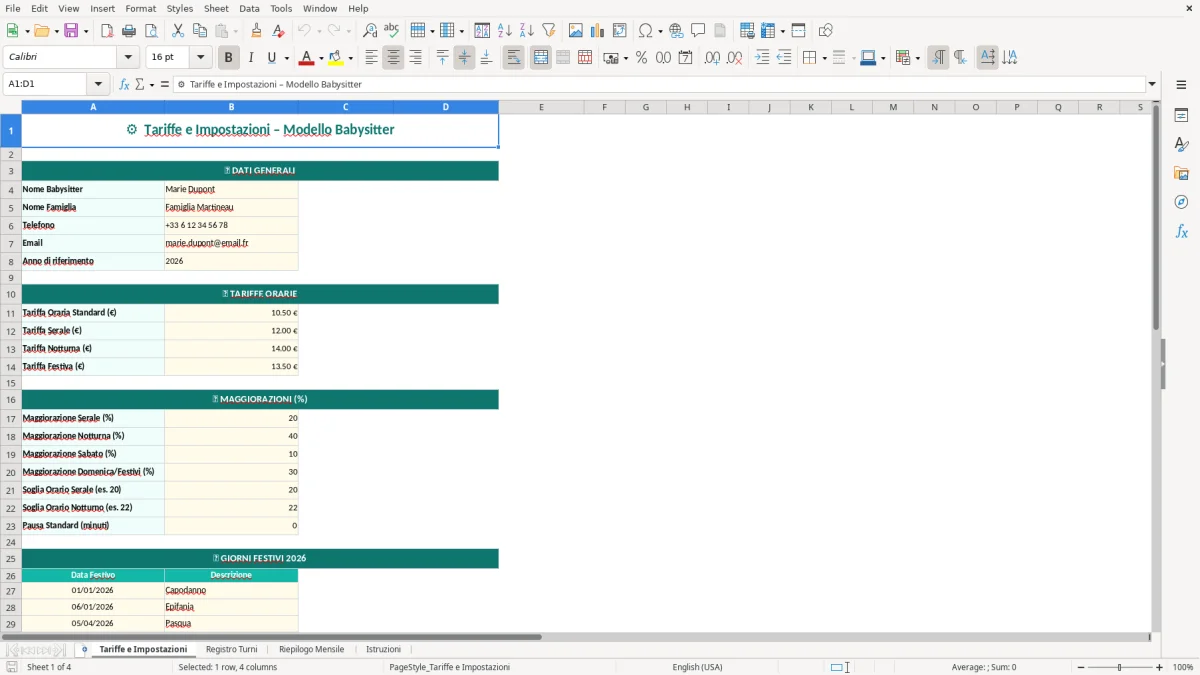
Task: Sort ascending A to Z
Action: (505, 31)
